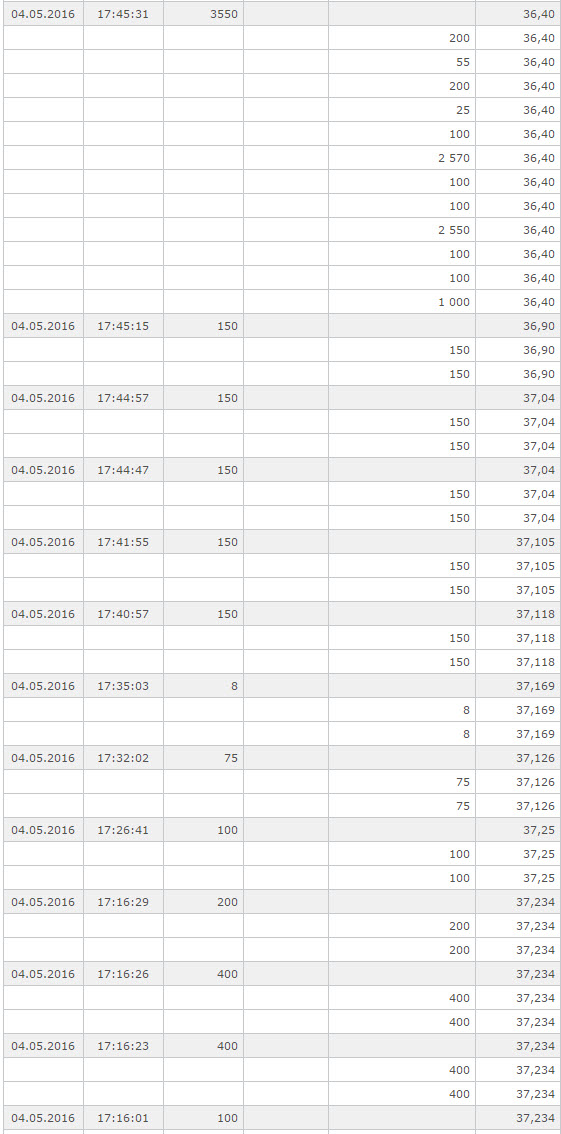Select the 17:16:26 time cell
The width and height of the screenshot is (561, 1134).
click(123, 973)
